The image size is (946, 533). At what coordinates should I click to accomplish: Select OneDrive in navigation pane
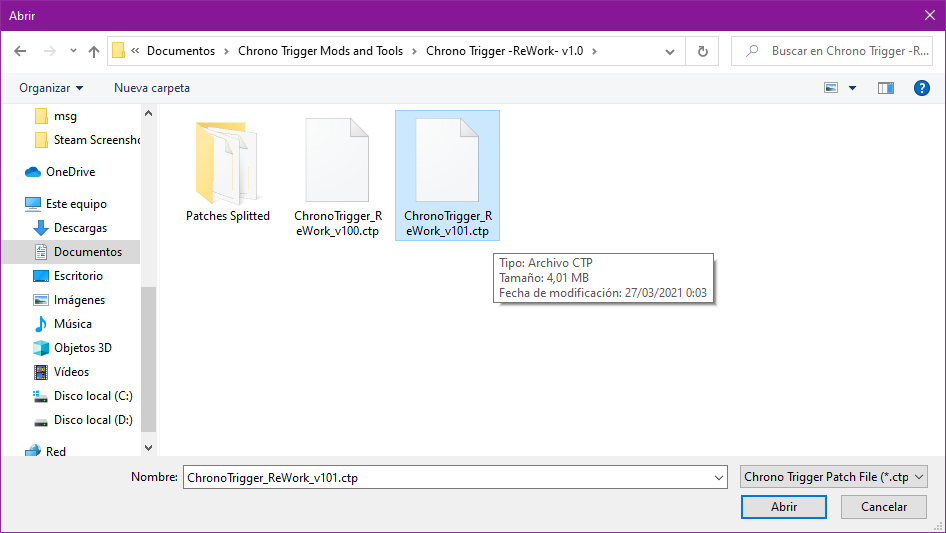[60, 172]
